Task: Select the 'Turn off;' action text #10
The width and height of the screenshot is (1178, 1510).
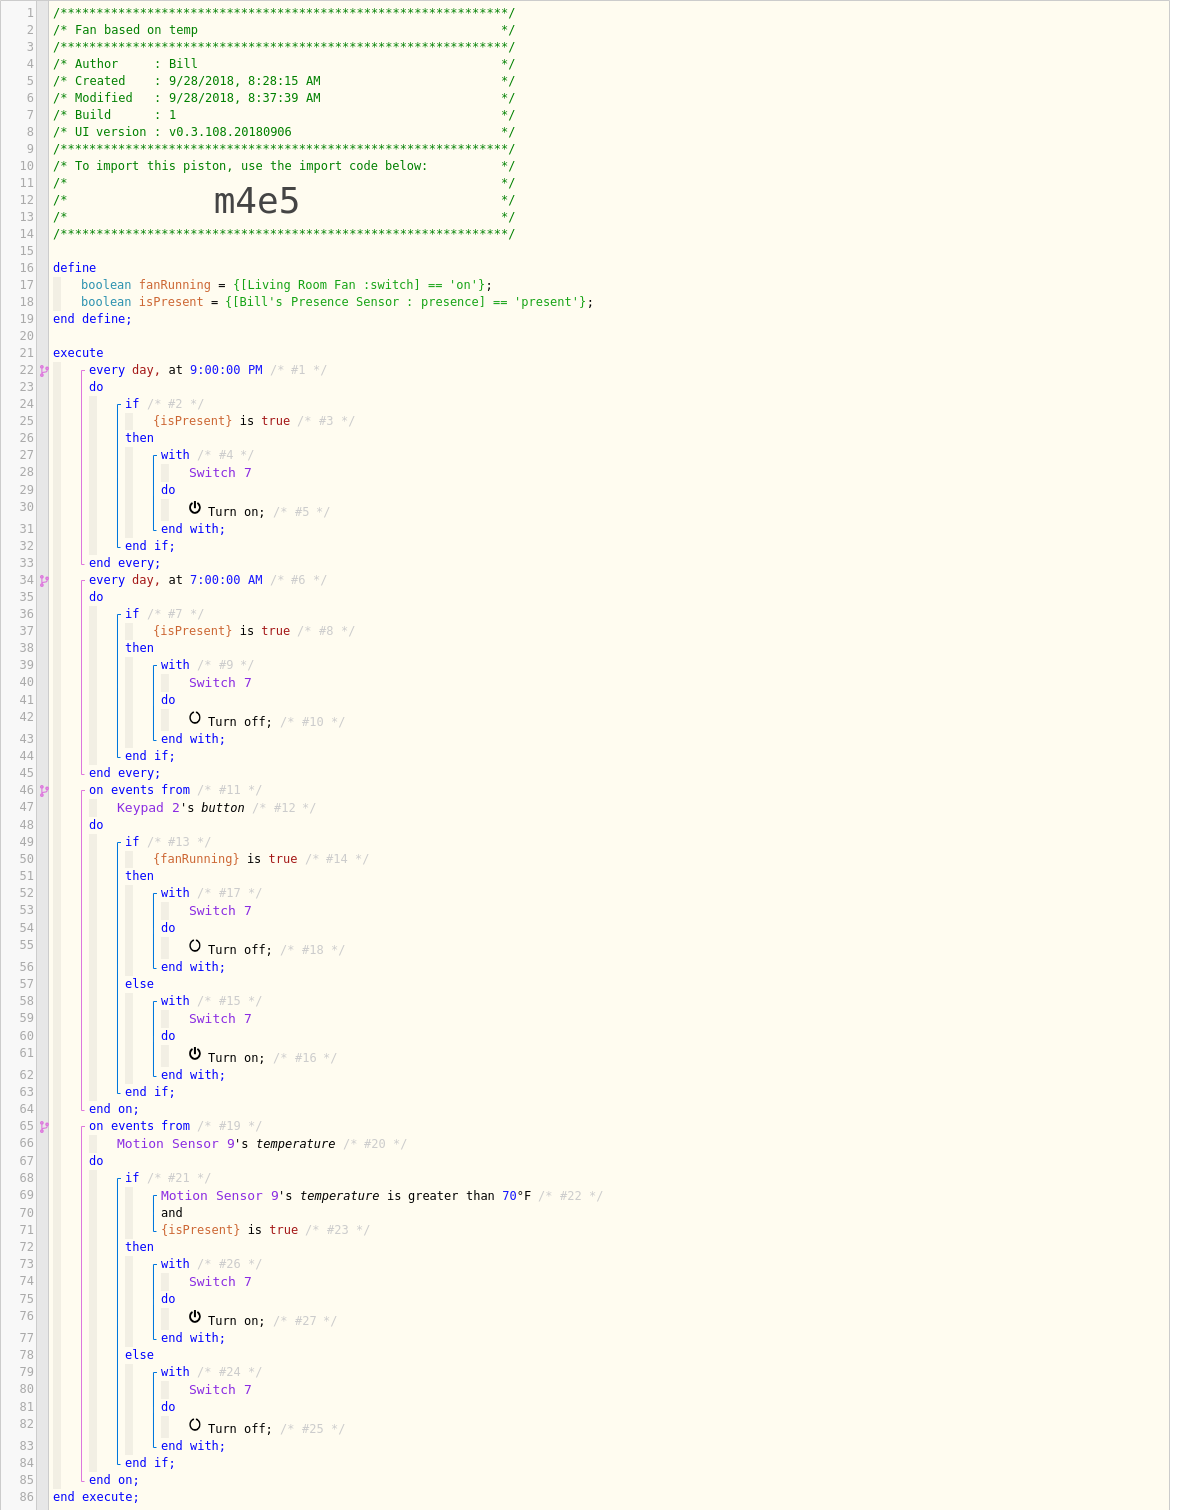Action: [x=240, y=722]
